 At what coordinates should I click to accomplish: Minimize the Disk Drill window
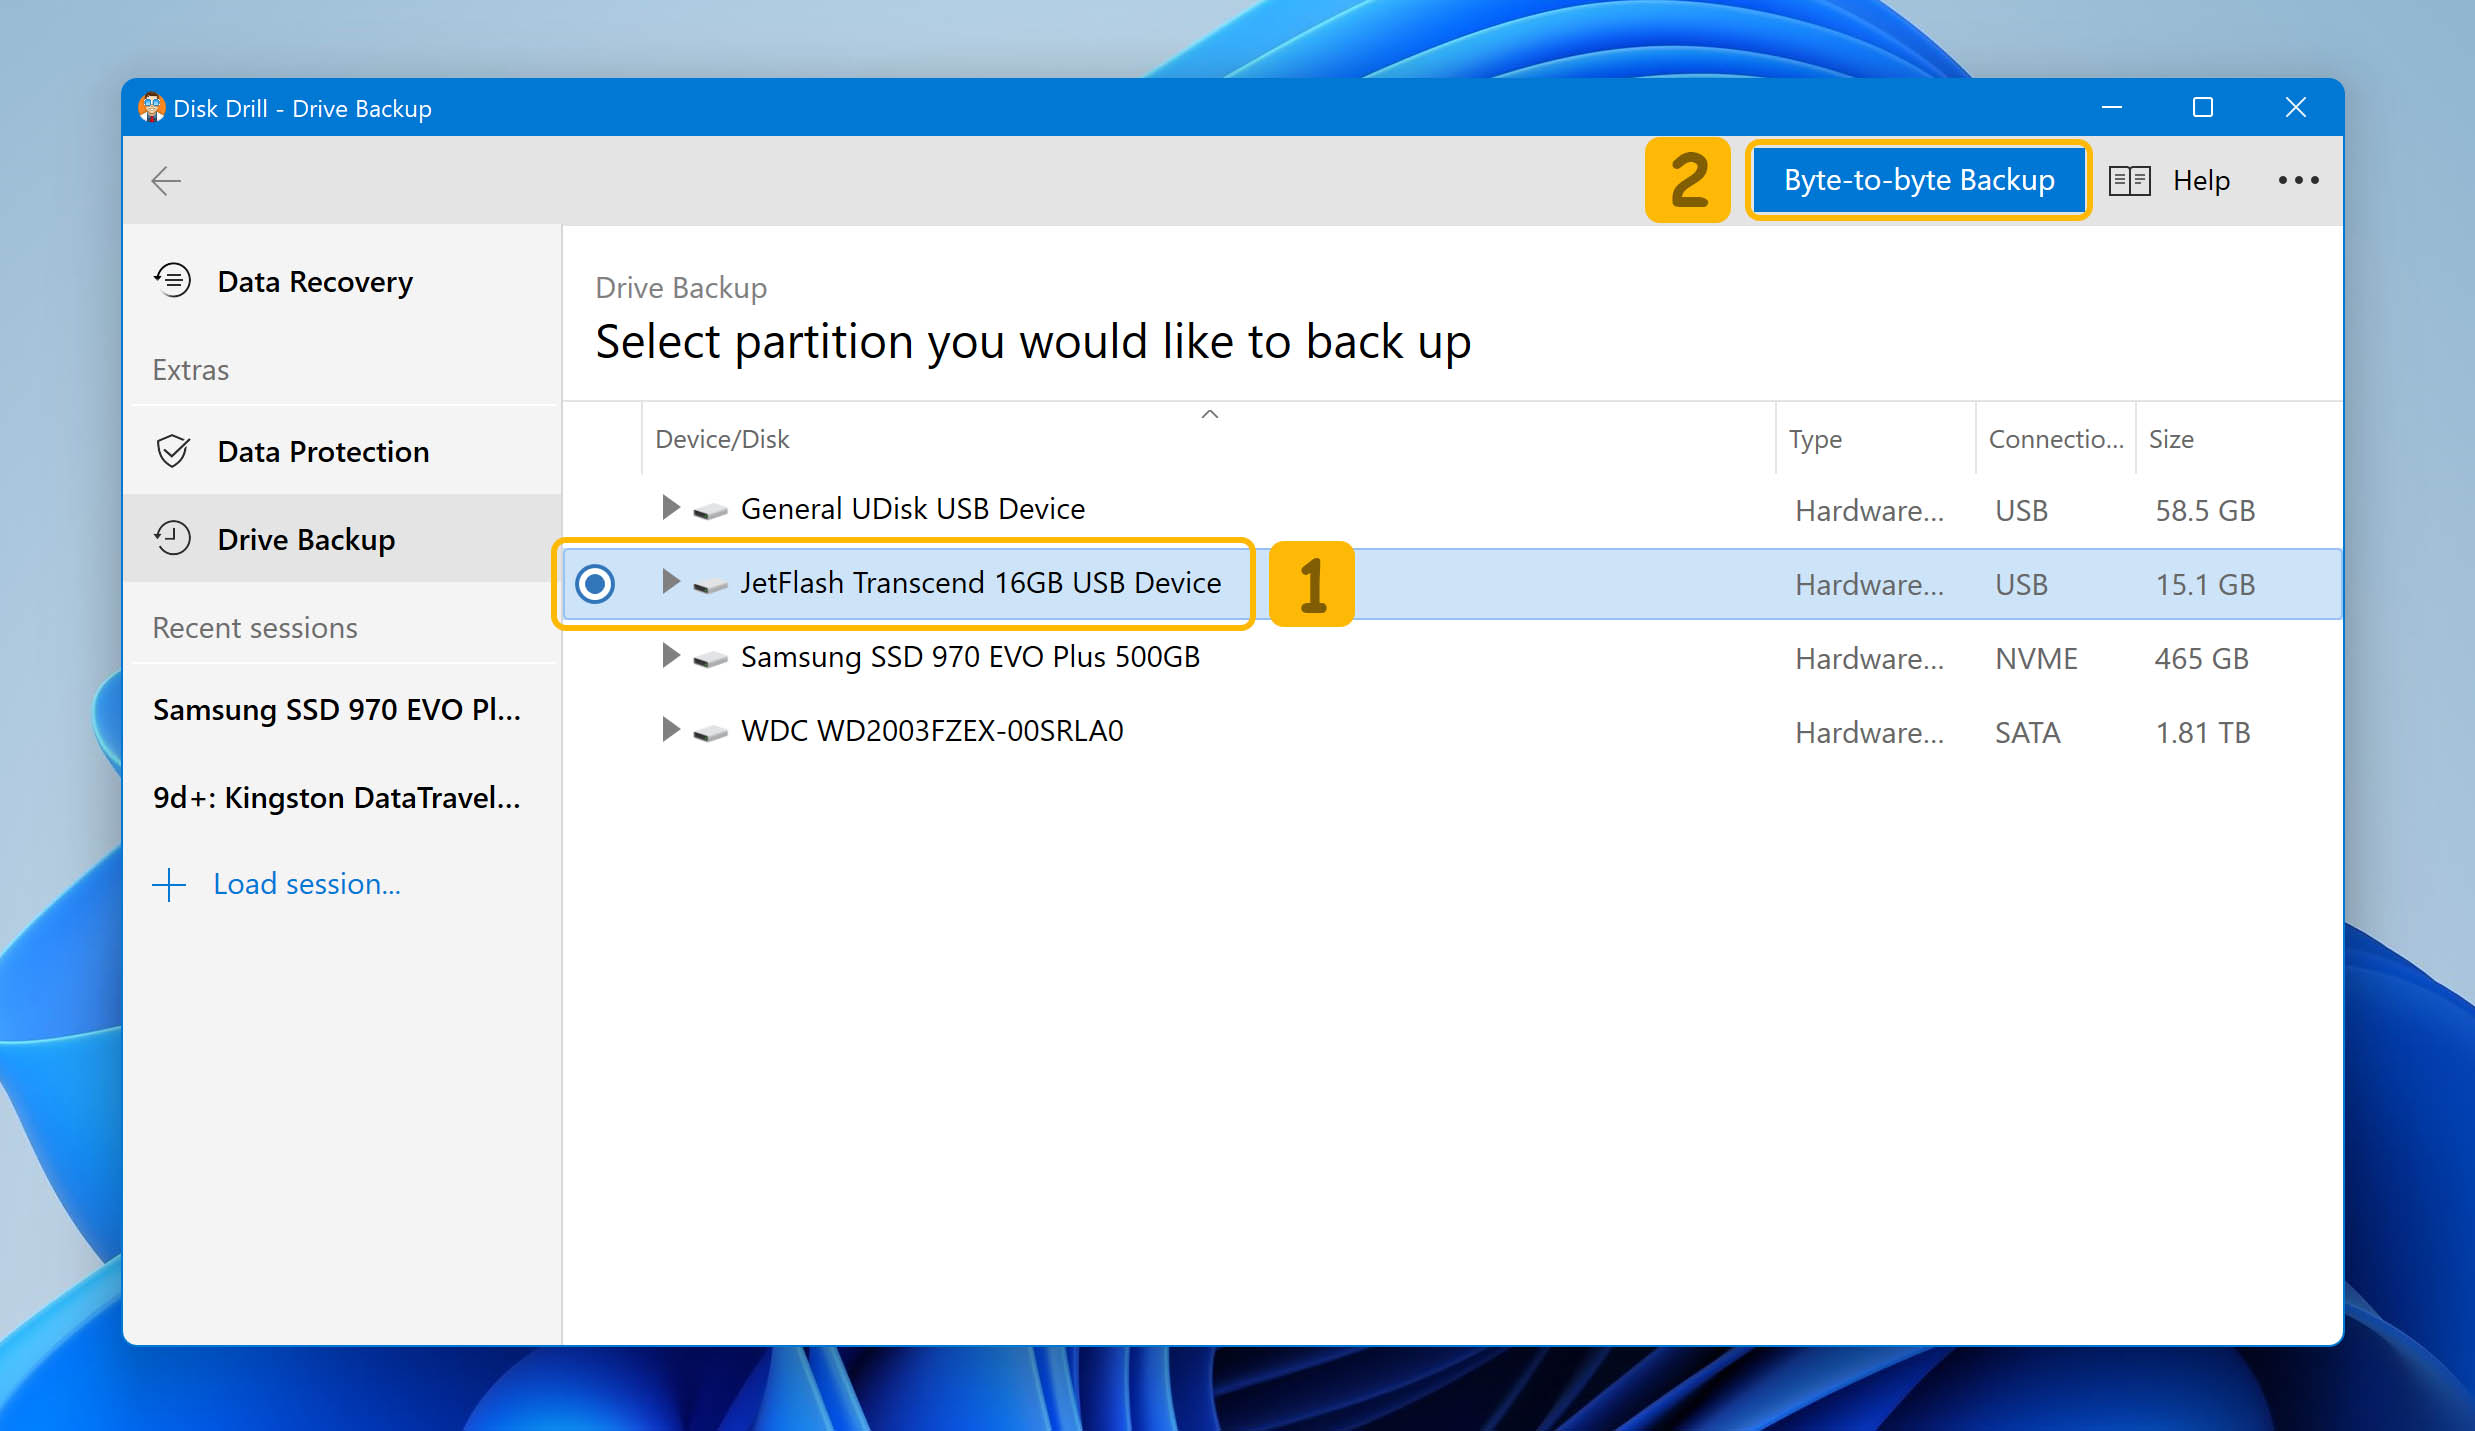[x=2111, y=107]
